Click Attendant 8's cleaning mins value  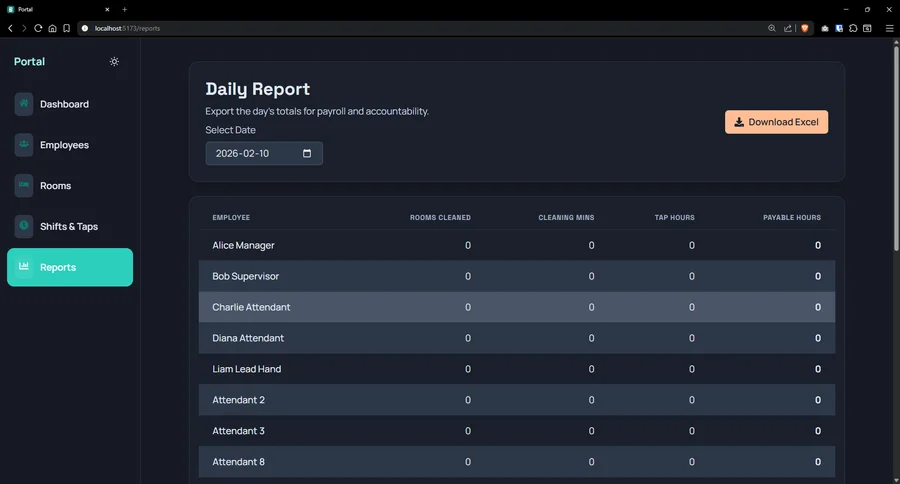(591, 462)
